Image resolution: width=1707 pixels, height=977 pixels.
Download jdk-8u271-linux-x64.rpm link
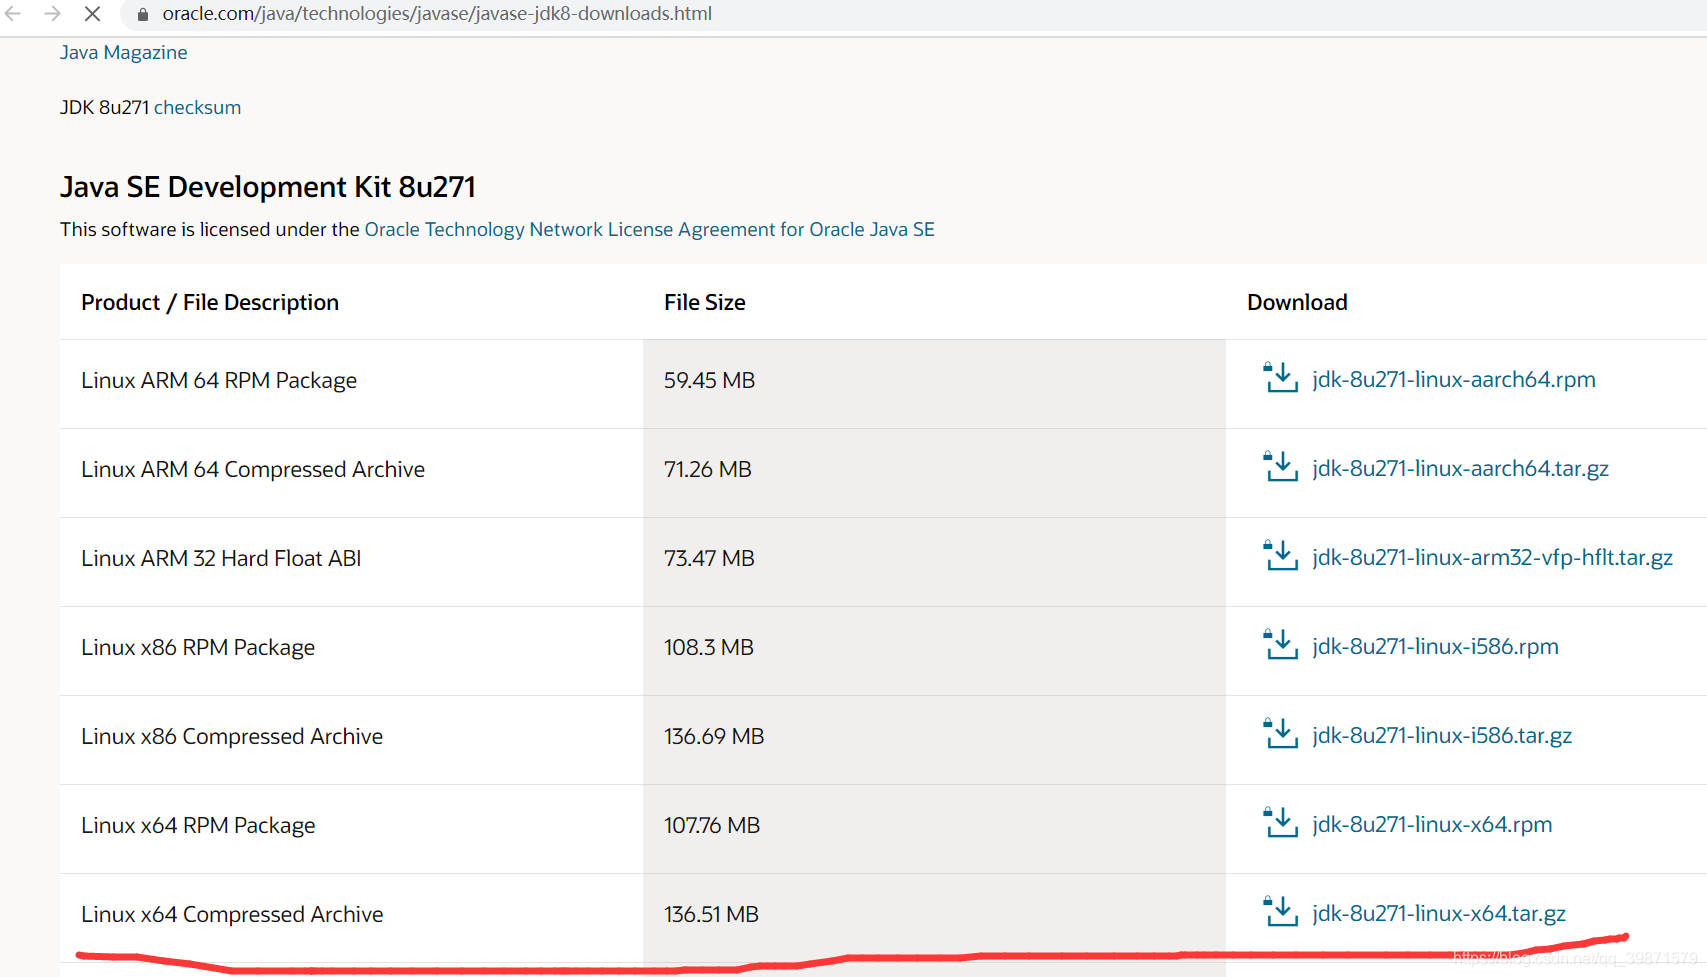[1432, 824]
